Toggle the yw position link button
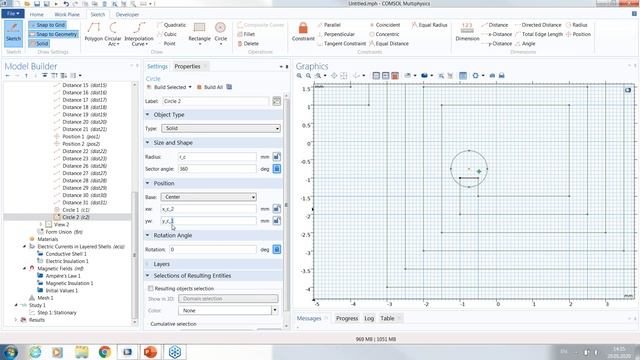The width and height of the screenshot is (640, 360). point(276,221)
